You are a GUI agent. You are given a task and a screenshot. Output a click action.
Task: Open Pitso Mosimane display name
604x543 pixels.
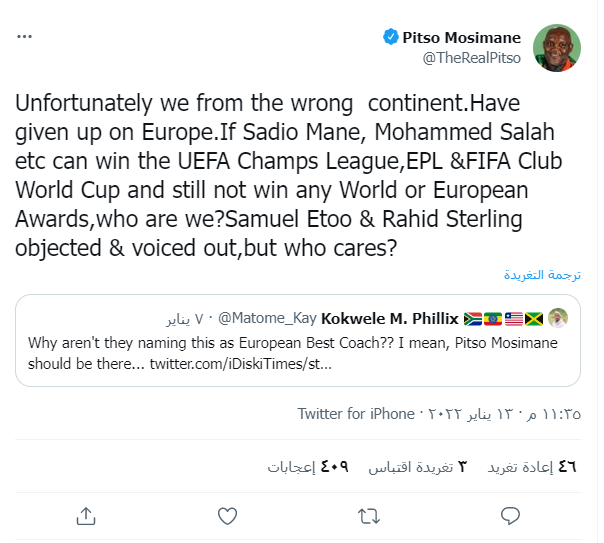463,38
